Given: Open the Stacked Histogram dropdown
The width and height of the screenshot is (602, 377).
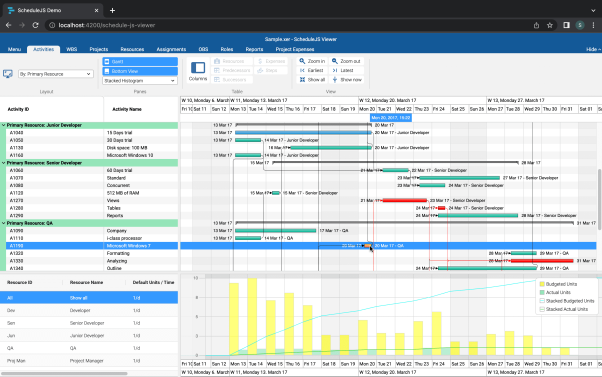Looking at the screenshot, I should tap(140, 81).
